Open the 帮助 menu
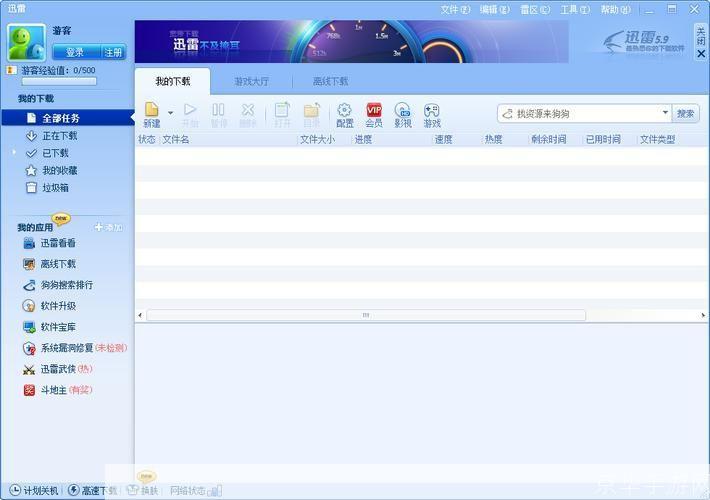Image resolution: width=710 pixels, height=500 pixels. point(615,10)
